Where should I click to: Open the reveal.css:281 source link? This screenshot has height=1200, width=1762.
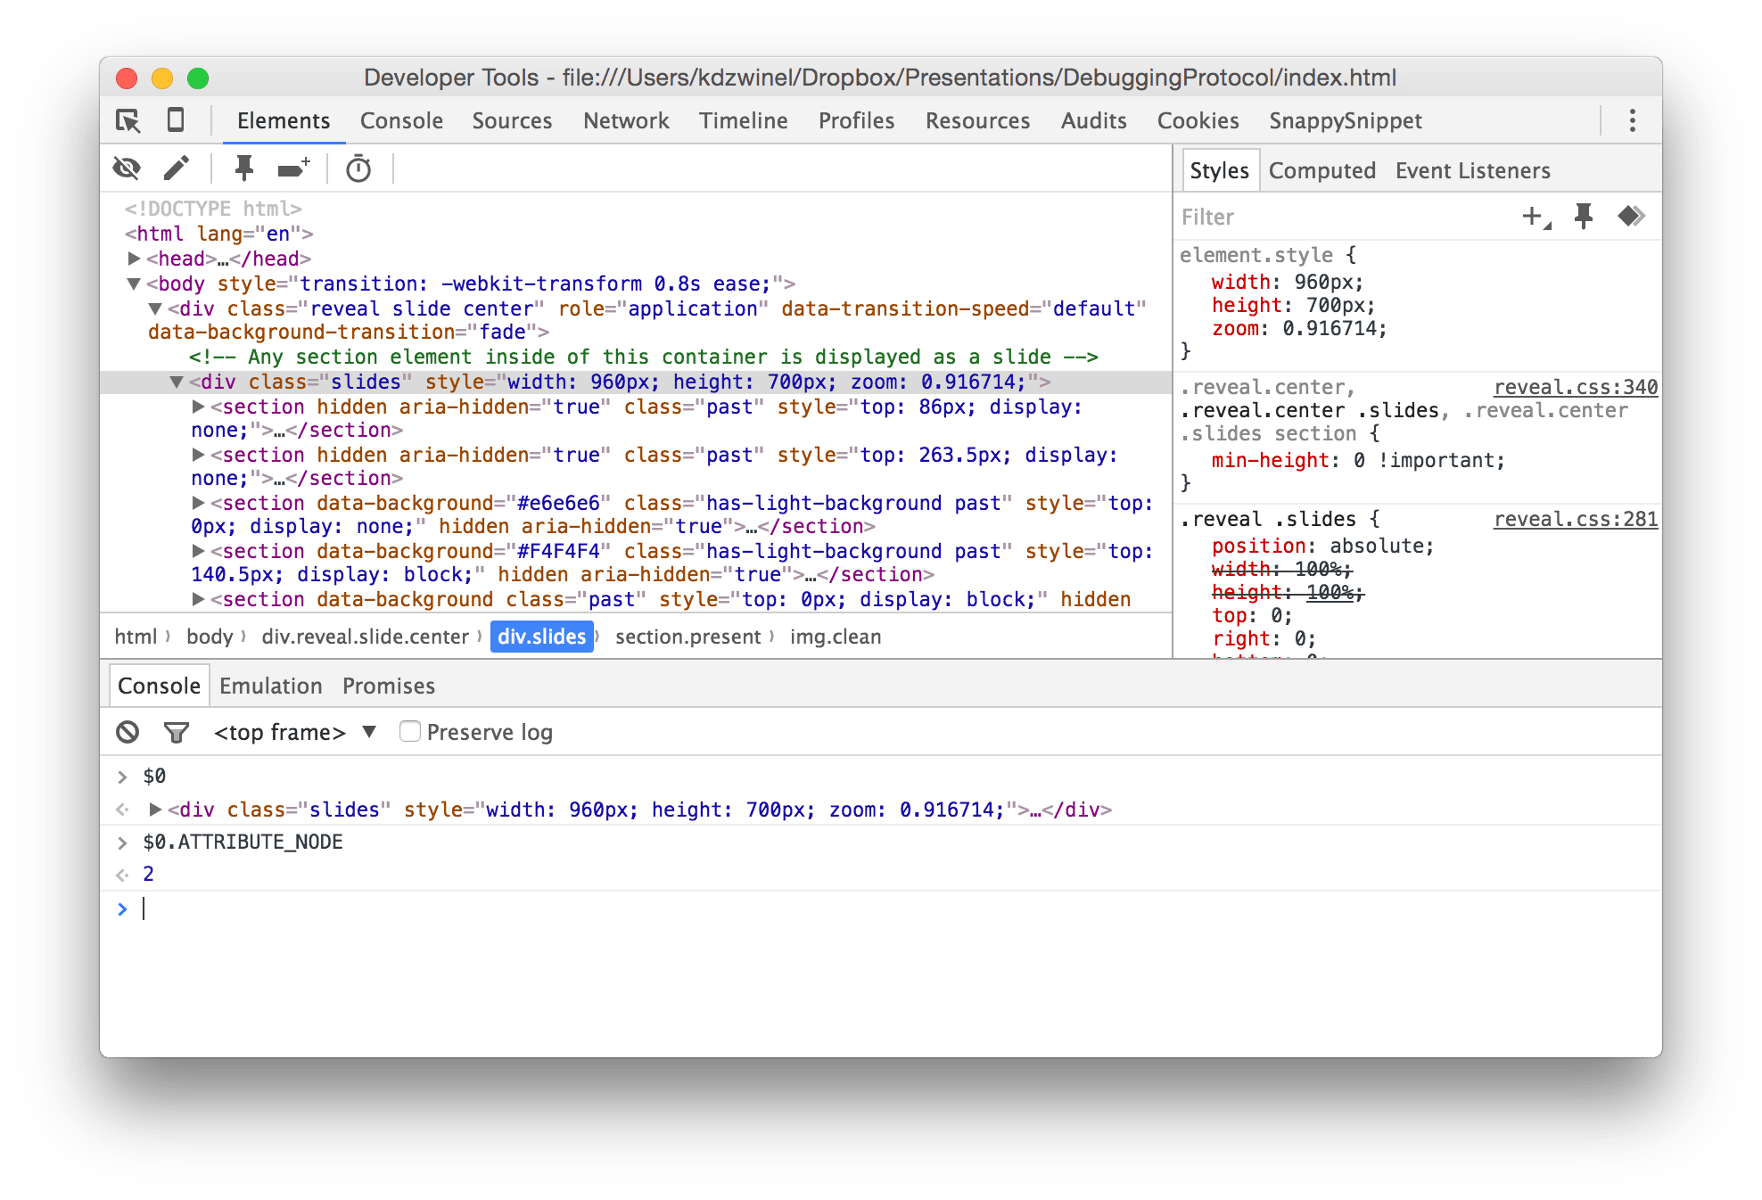coord(1575,519)
